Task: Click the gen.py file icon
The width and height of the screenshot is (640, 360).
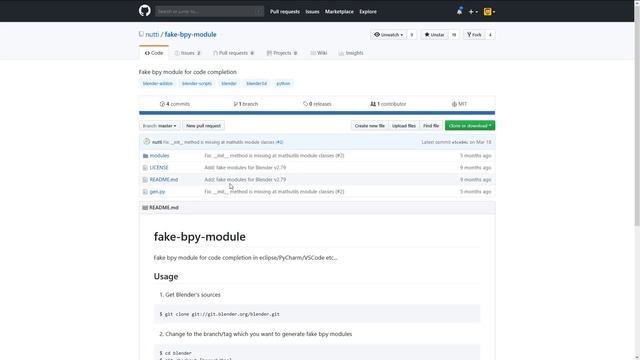Action: tap(145, 191)
